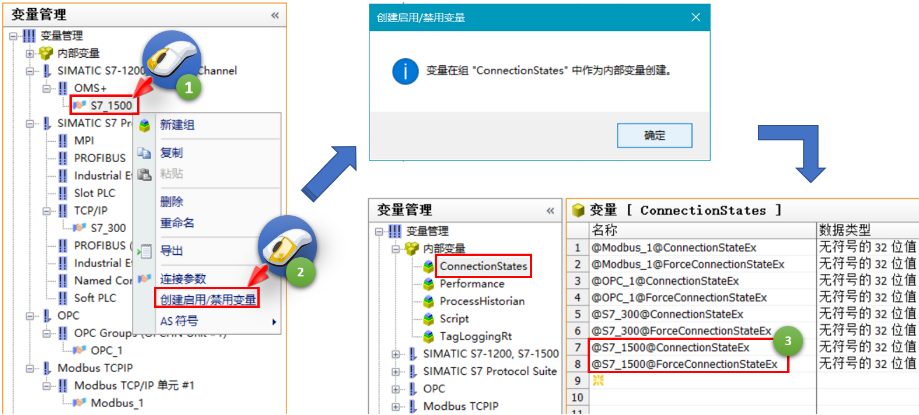
Task: Choose 创建启用/禁用变量 from context menu
Action: [208, 298]
